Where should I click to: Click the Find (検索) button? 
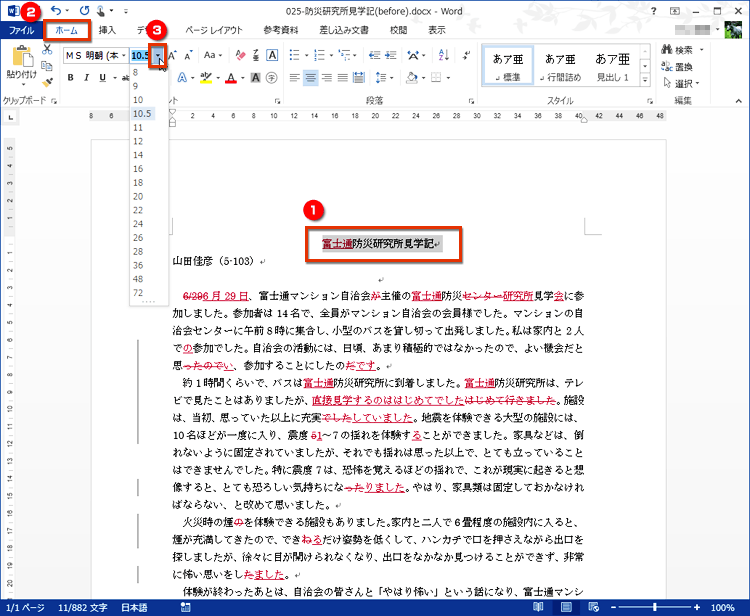677,49
